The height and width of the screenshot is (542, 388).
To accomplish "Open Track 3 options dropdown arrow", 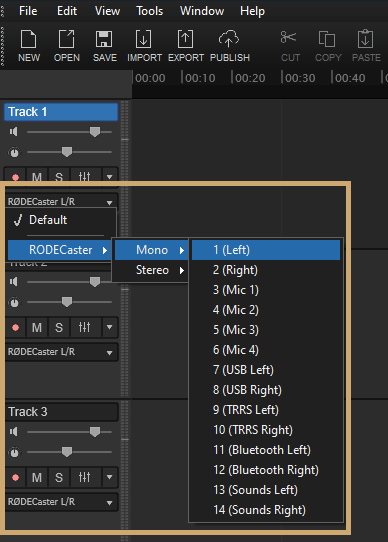I will [x=110, y=477].
